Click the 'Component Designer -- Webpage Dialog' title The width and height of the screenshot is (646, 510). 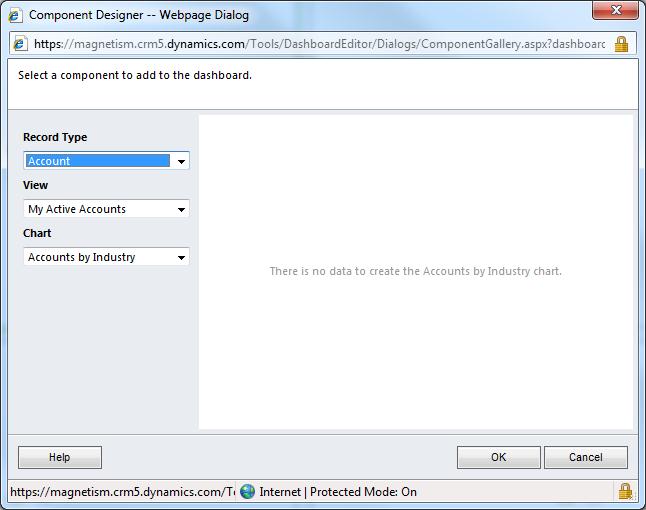tap(139, 15)
